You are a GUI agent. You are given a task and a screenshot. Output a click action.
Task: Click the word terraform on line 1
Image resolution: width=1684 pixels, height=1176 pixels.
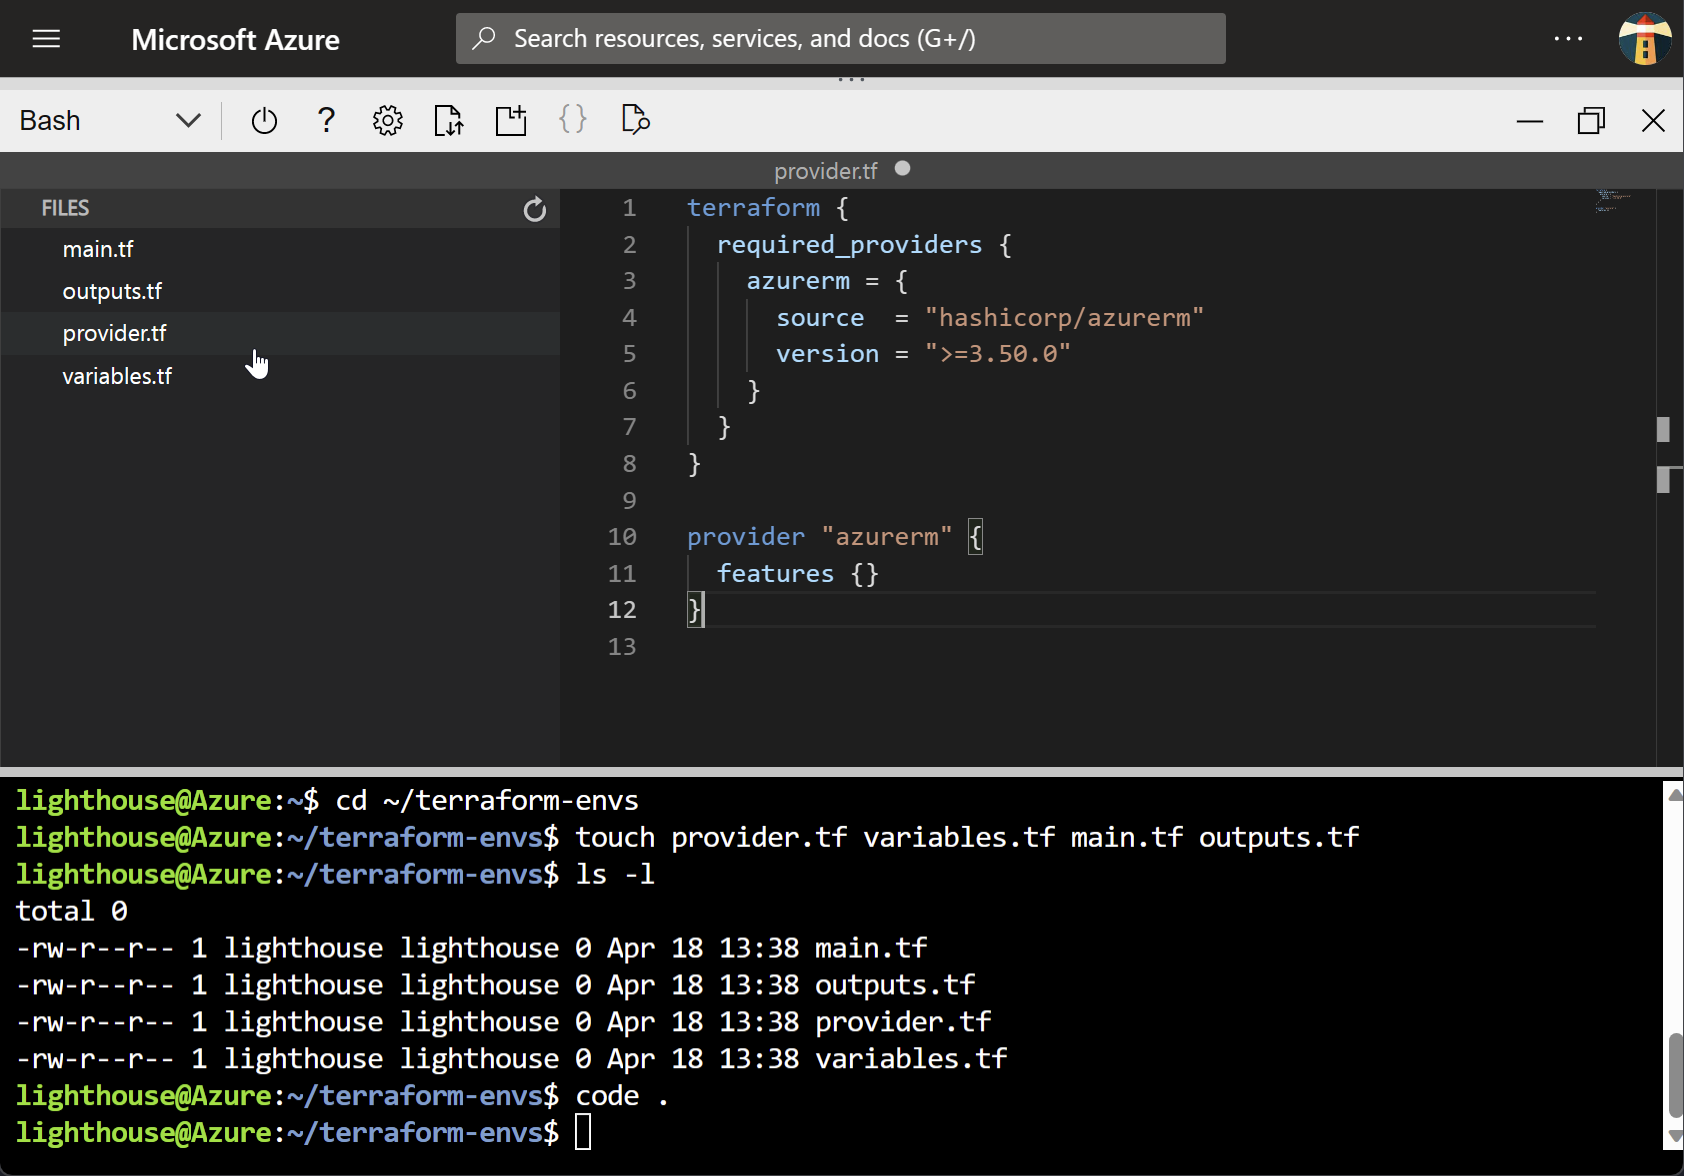click(x=753, y=208)
